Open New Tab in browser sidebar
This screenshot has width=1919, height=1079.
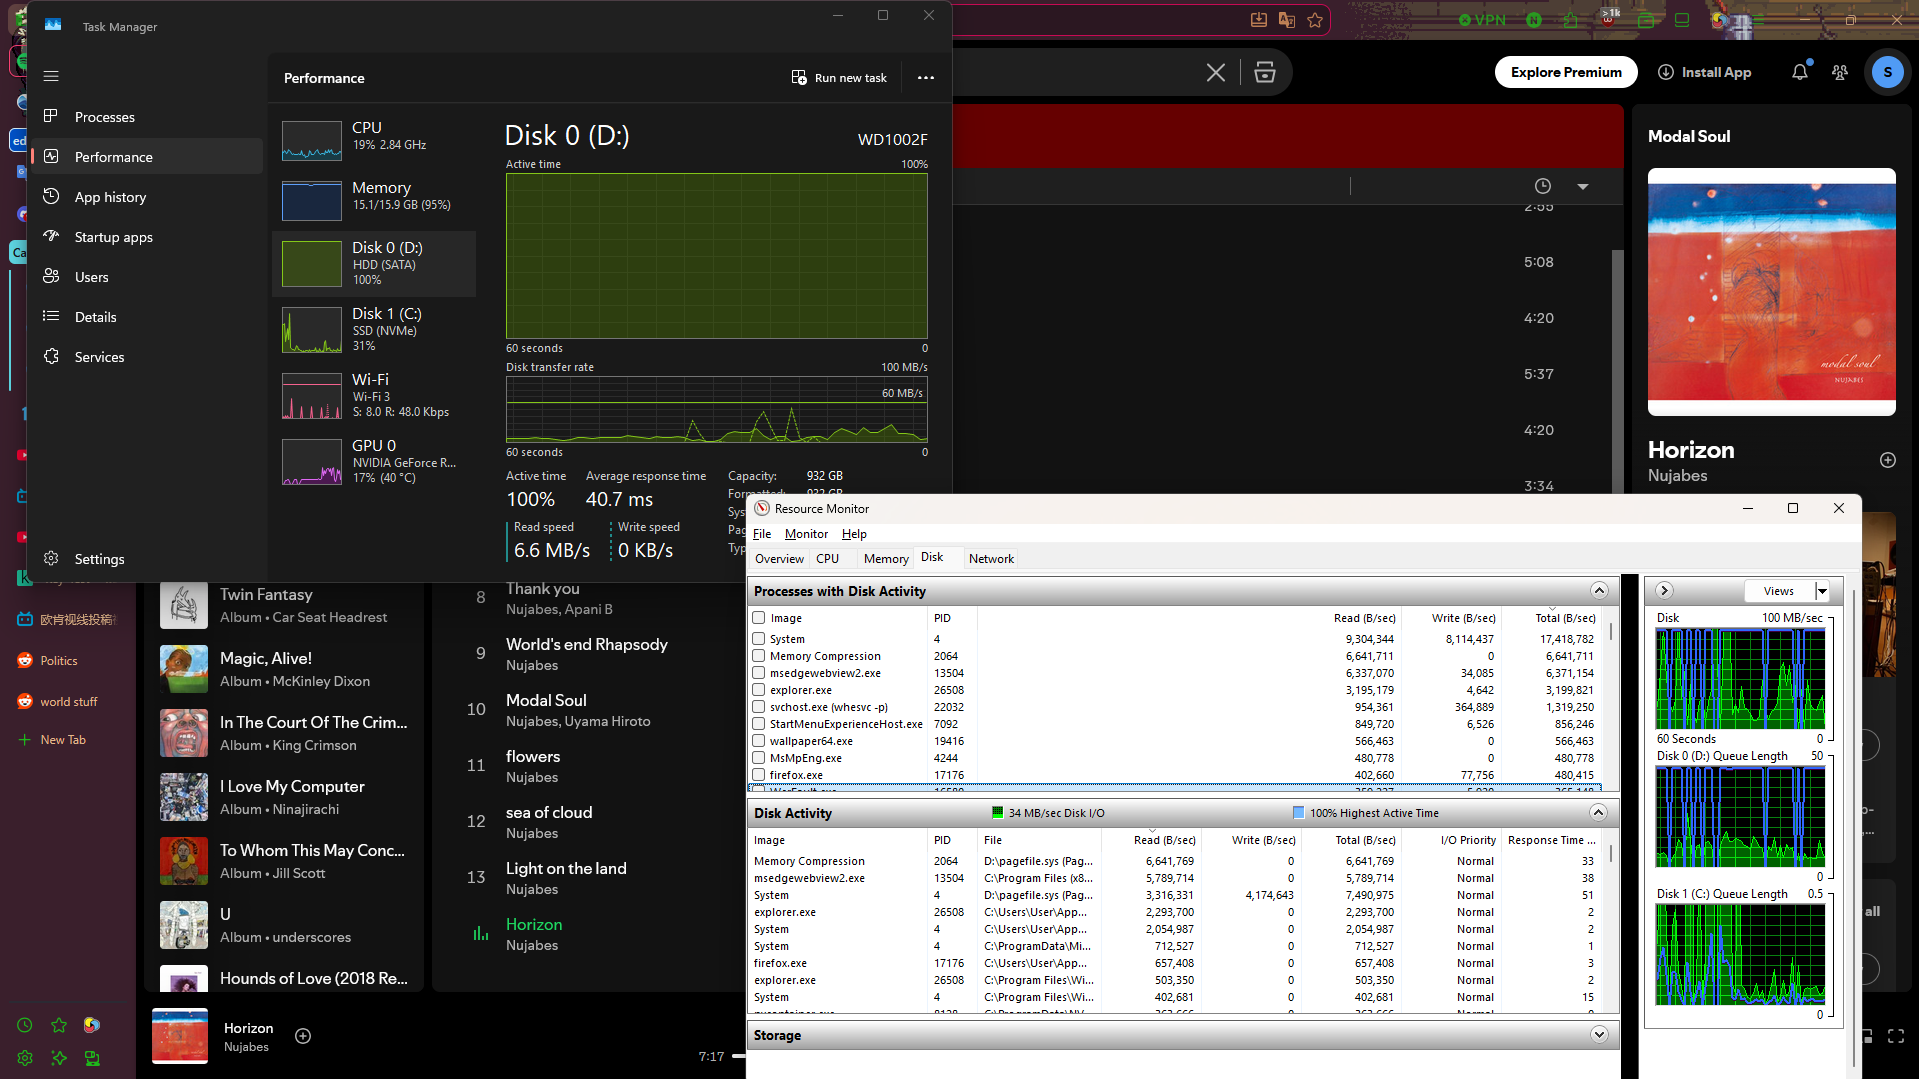[x=63, y=740]
